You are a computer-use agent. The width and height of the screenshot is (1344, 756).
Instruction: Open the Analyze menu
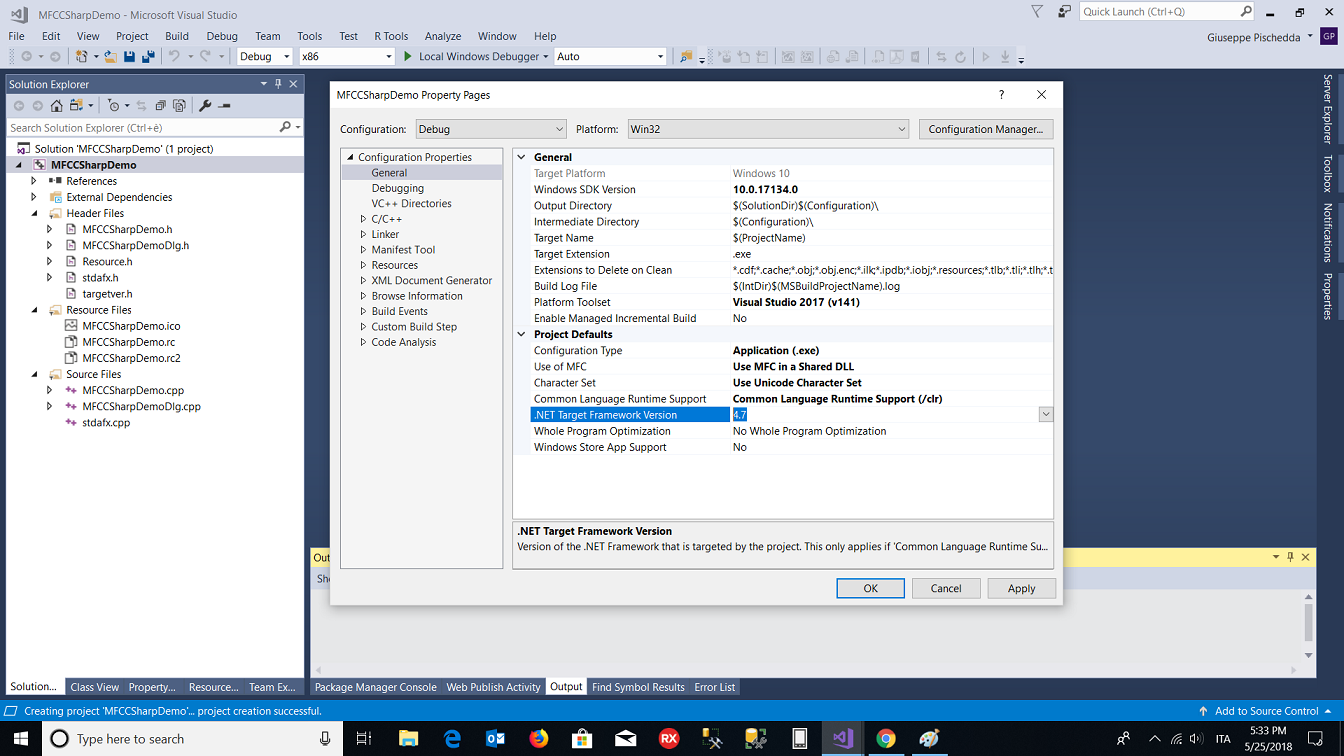click(443, 36)
